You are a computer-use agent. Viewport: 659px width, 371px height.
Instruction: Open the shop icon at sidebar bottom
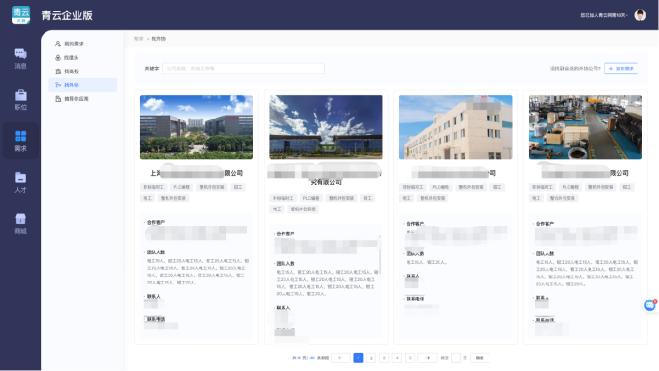pos(21,224)
